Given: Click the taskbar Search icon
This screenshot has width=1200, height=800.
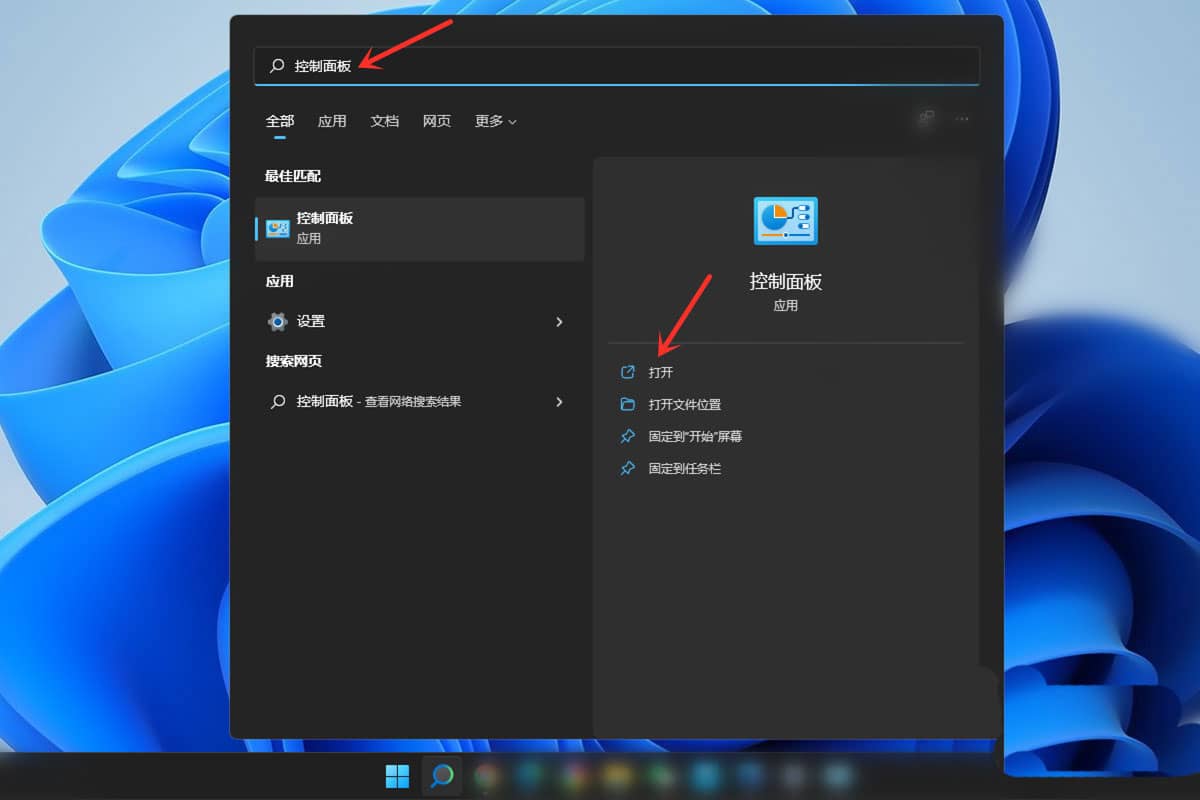Looking at the screenshot, I should point(441,776).
